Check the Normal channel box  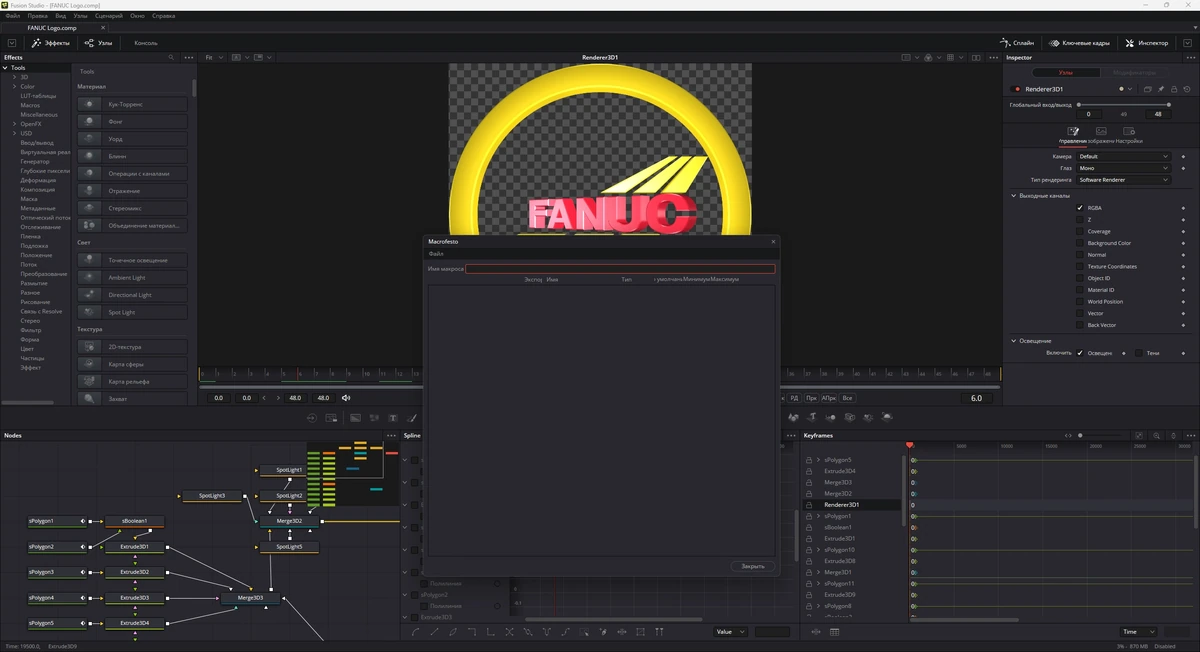(x=1080, y=255)
